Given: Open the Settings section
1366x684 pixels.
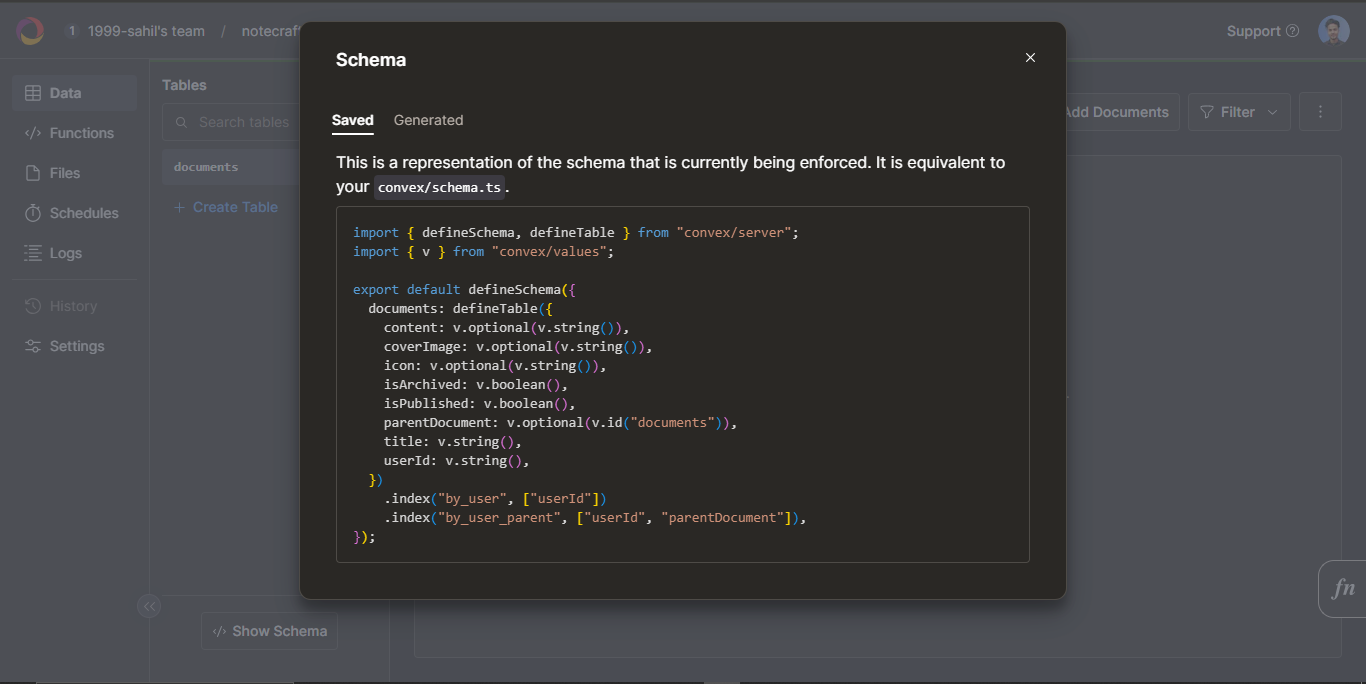Looking at the screenshot, I should point(74,346).
